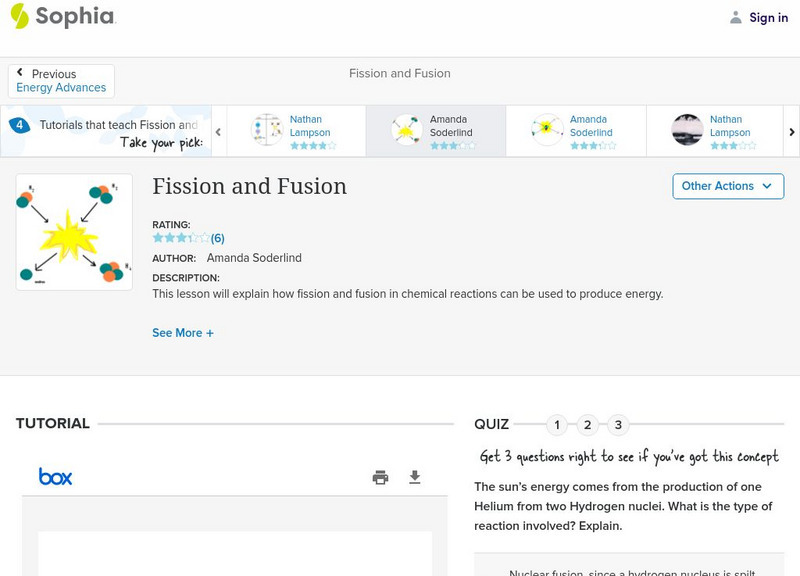Click the number 4 tutorials badge

point(19,125)
